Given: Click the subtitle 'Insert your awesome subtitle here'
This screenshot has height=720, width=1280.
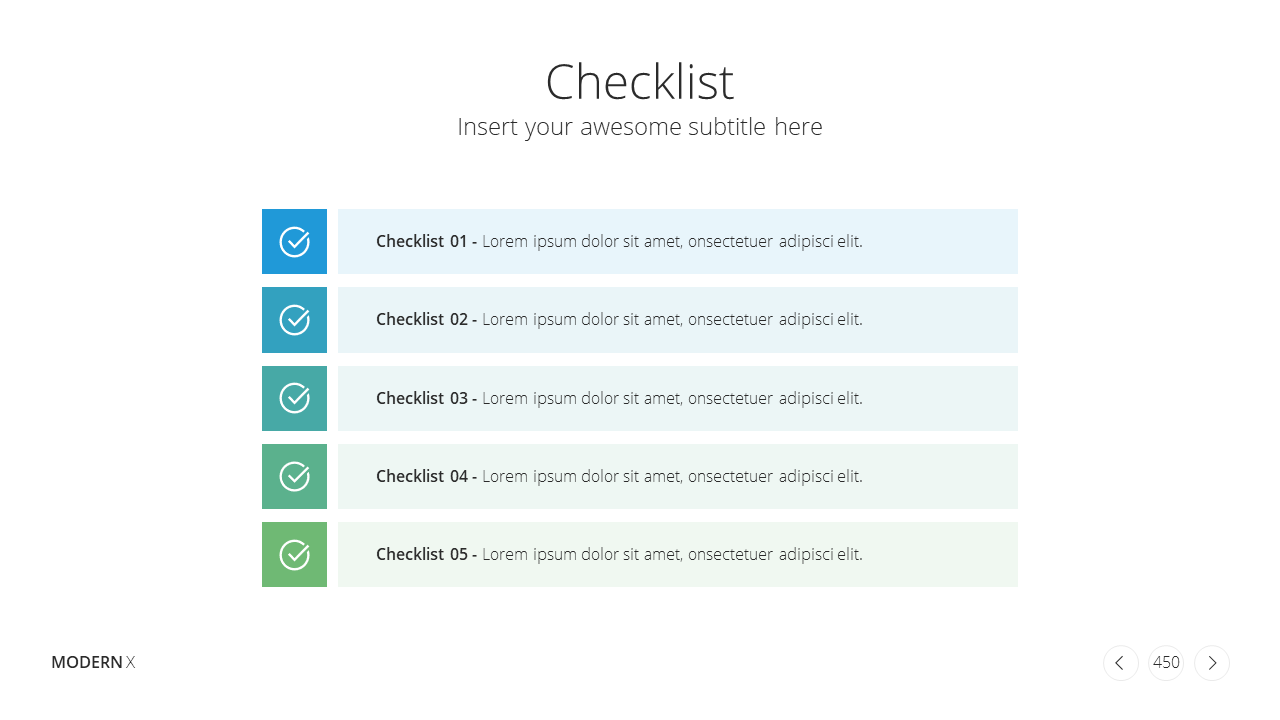Looking at the screenshot, I should coord(640,127).
